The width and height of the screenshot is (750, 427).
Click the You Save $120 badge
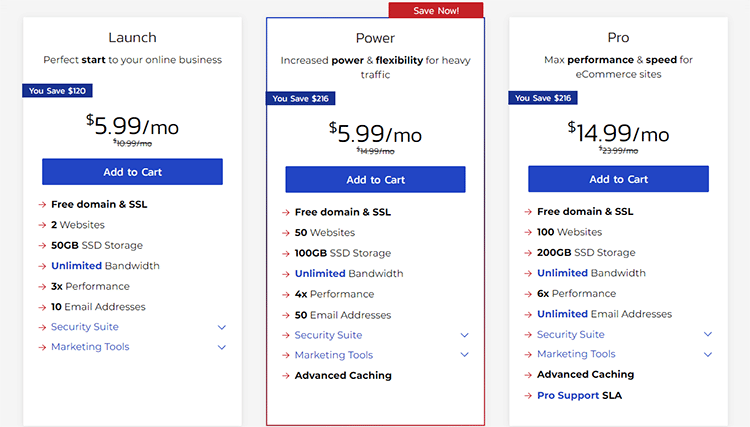click(56, 91)
